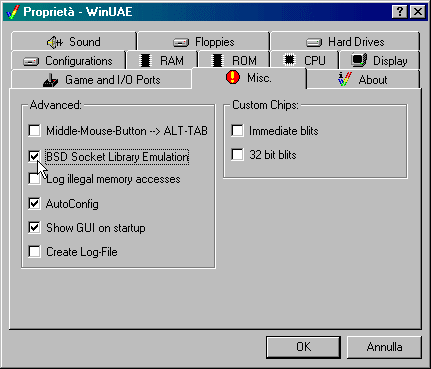Close the Proprietà - WinUAE dialog
This screenshot has height=369, width=431.
[x=418, y=12]
